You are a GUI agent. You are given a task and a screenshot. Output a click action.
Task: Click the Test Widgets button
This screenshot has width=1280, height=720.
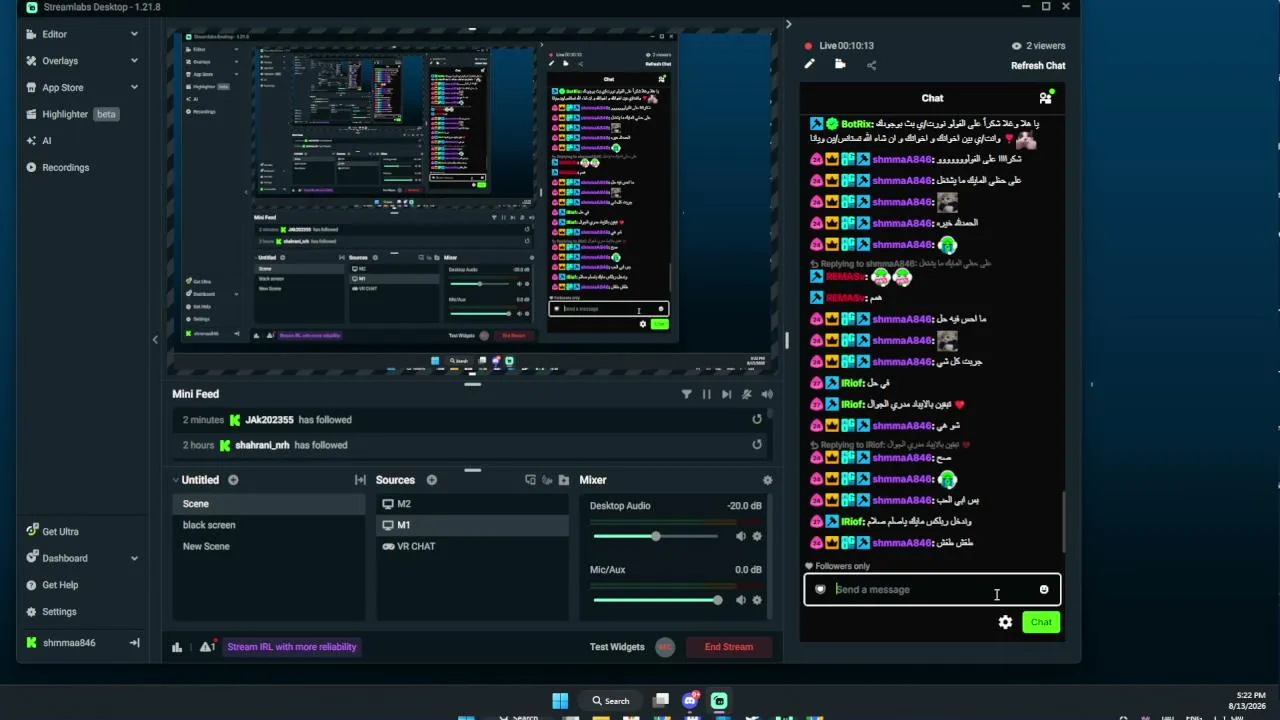[617, 647]
